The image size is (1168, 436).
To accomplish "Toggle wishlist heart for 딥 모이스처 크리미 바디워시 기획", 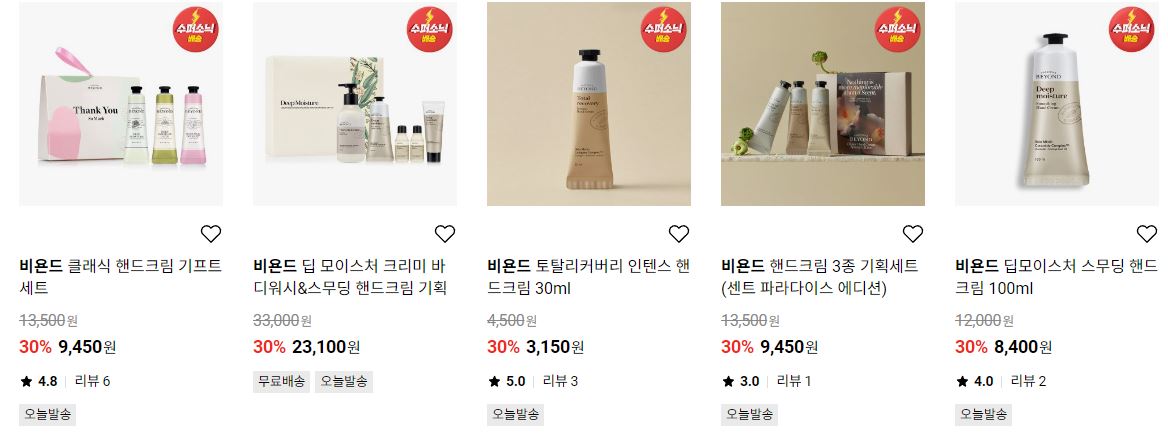I will coord(445,234).
